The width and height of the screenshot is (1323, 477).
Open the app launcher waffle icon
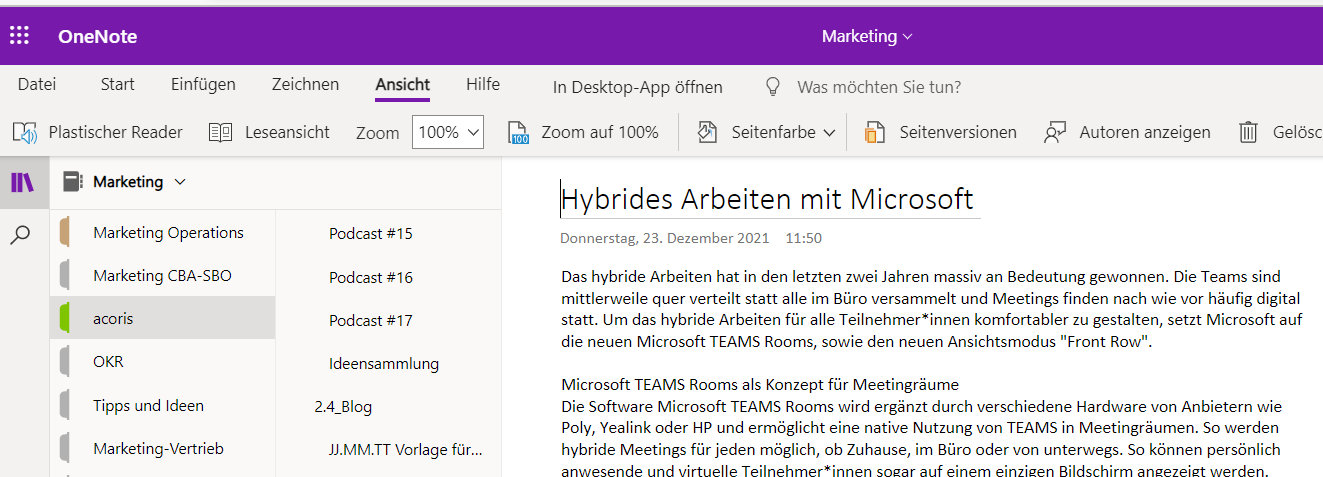[x=19, y=36]
